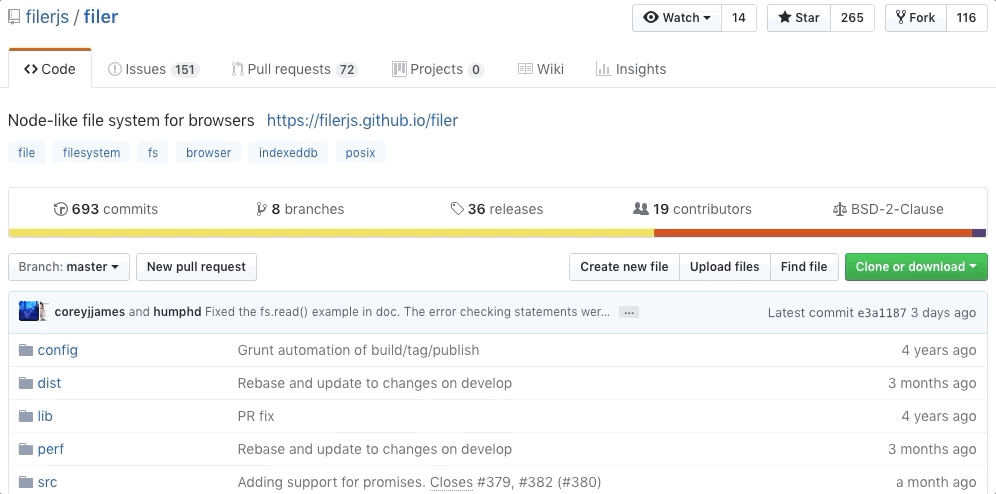Click the branches icon next to 8 branches
The width and height of the screenshot is (996, 494).
(x=261, y=209)
